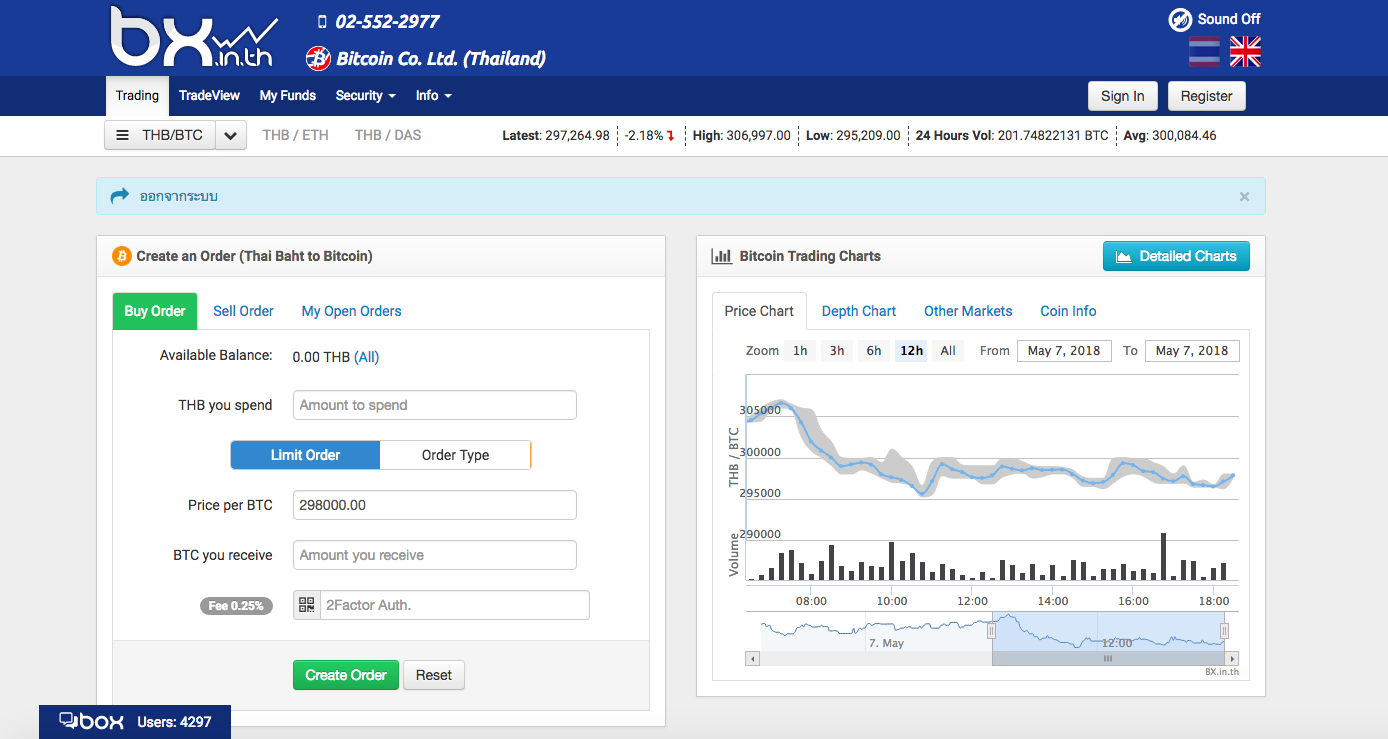
Task: Click the tallest volume bar near 17:00
Action: tap(1163, 557)
